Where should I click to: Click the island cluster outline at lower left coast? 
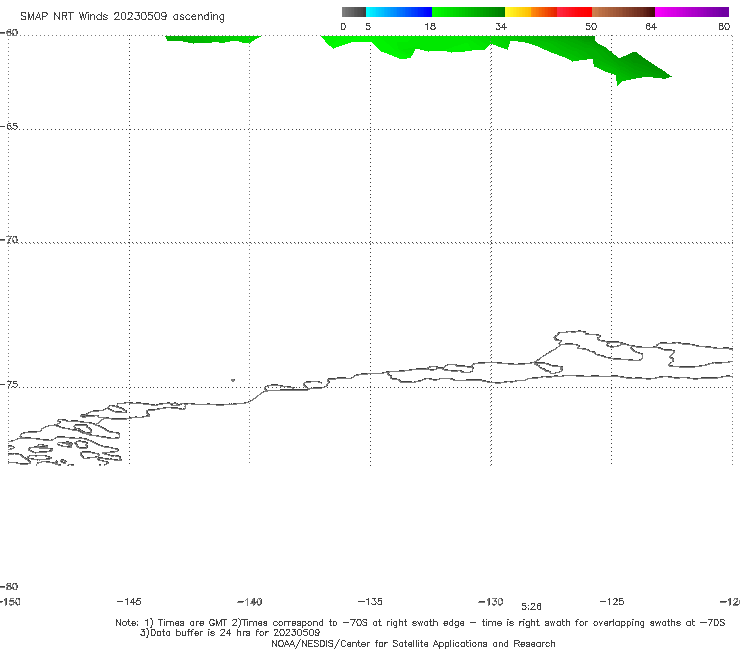click(x=66, y=441)
